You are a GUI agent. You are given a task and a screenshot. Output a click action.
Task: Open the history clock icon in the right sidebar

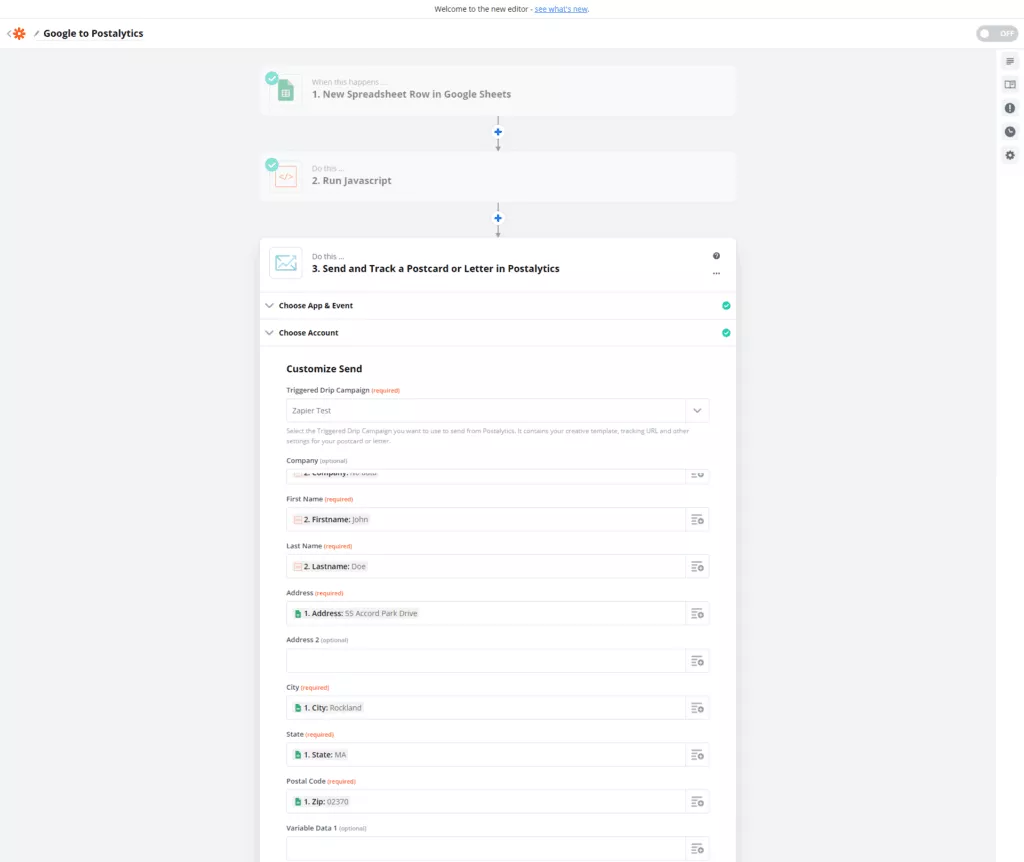click(x=1010, y=132)
